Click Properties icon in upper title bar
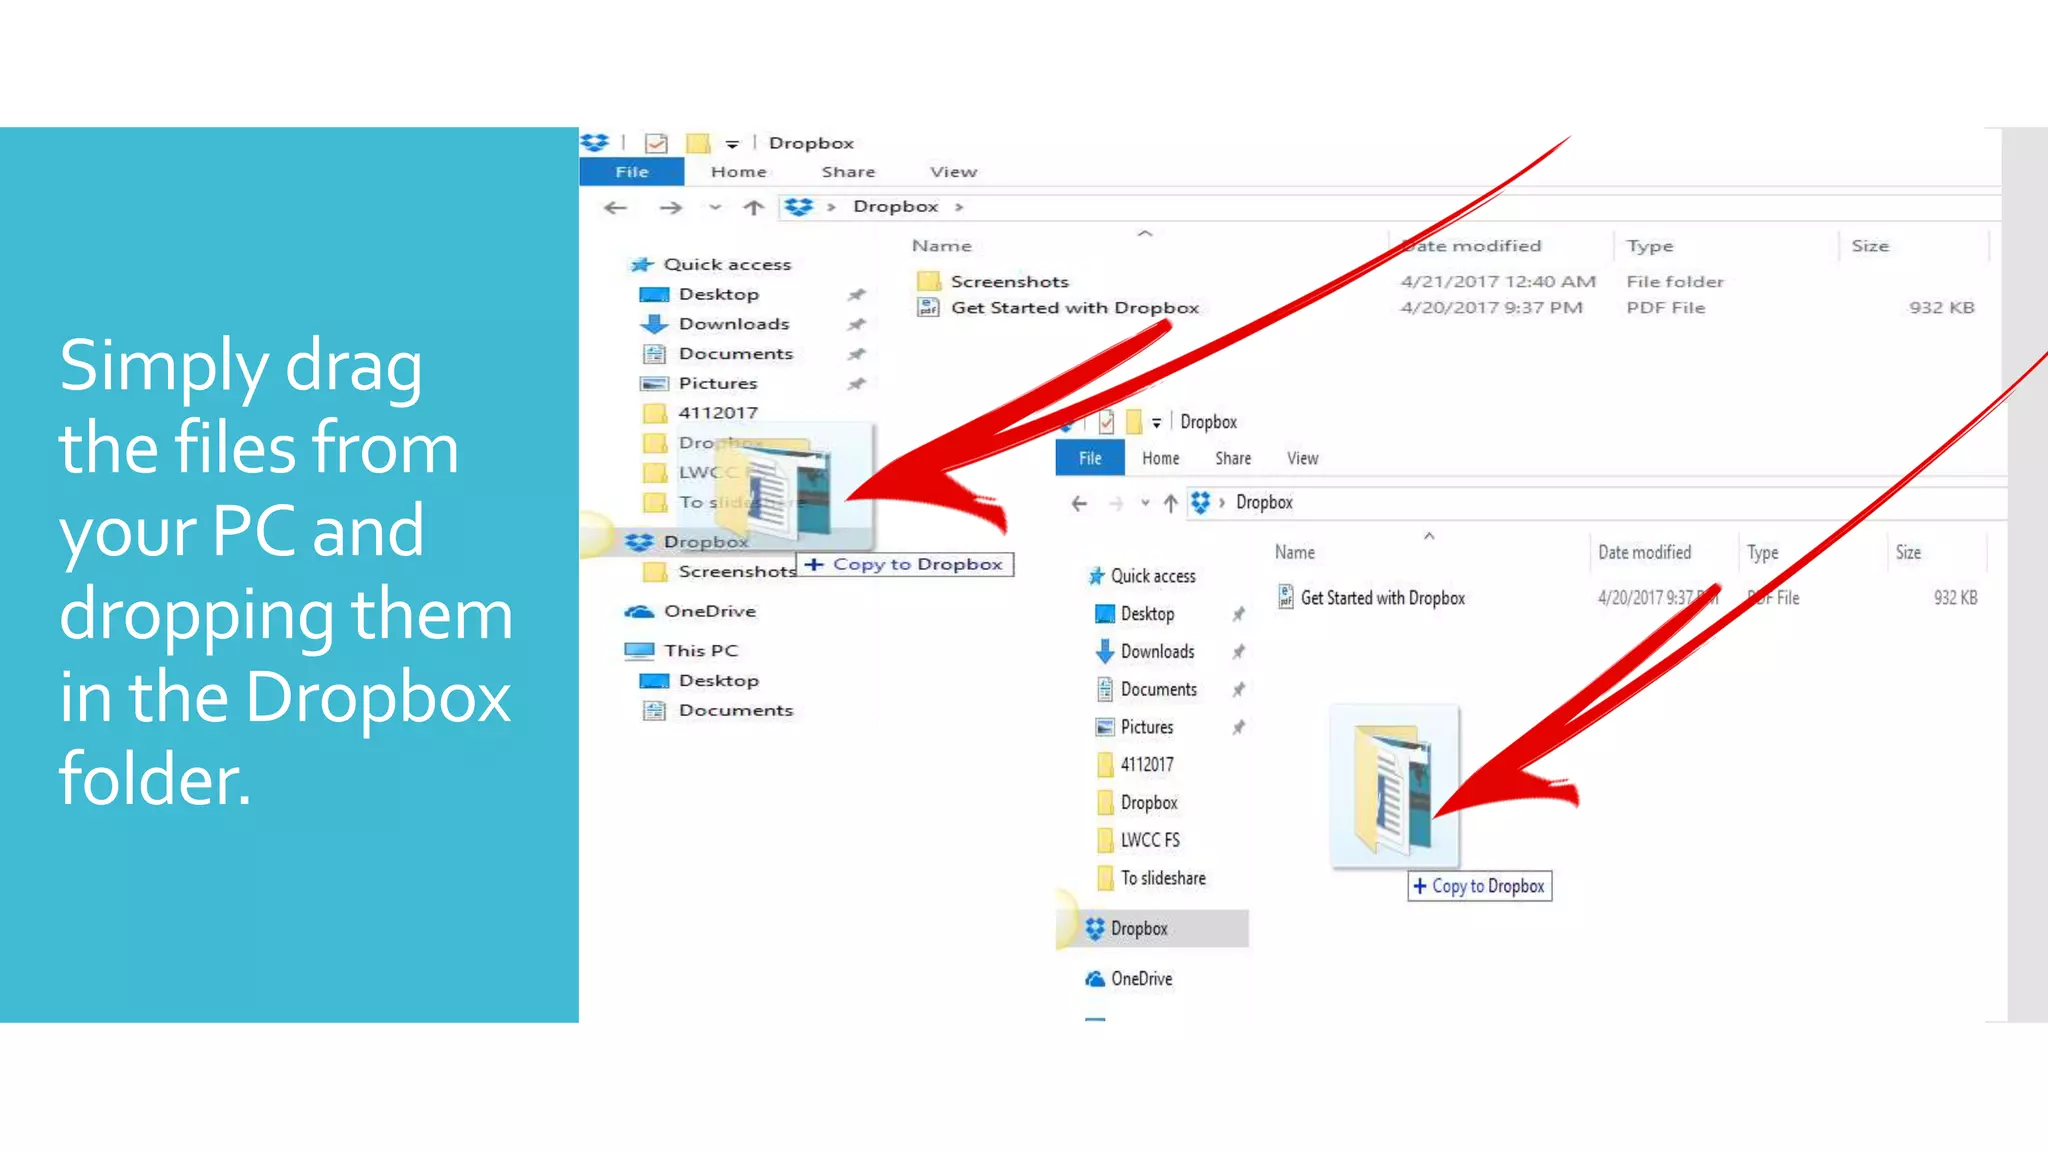 pyautogui.click(x=656, y=143)
